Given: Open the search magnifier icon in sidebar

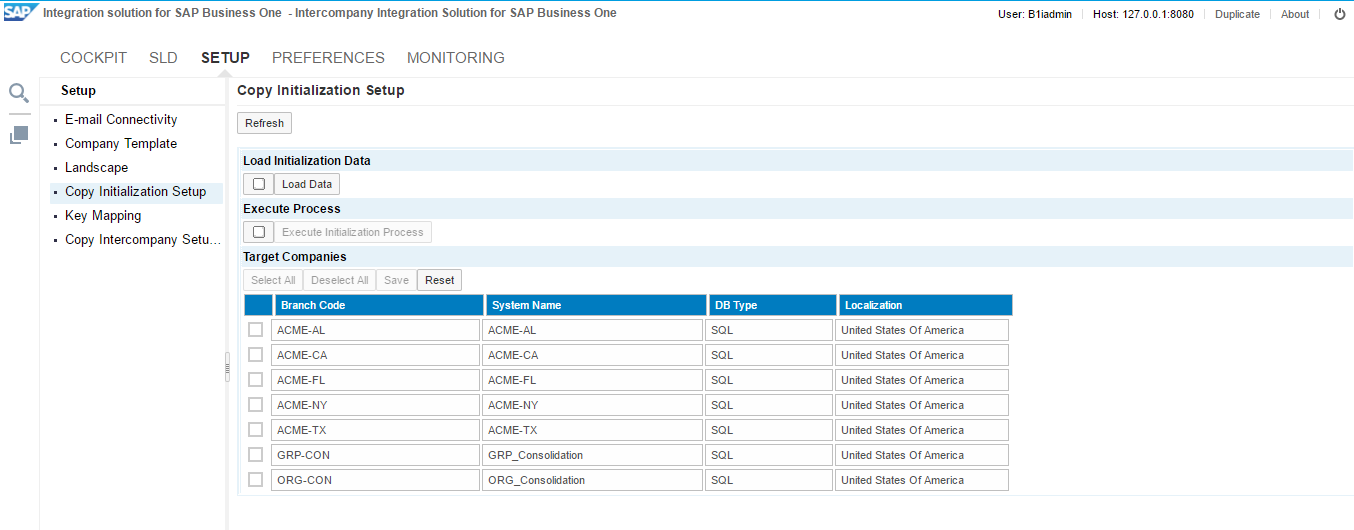Looking at the screenshot, I should pos(19,93).
